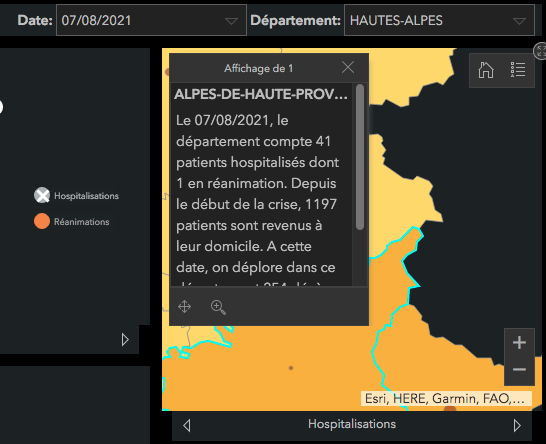This screenshot has width=546, height=444.
Task: Go to previous map tab with left arrow
Action: click(187, 425)
